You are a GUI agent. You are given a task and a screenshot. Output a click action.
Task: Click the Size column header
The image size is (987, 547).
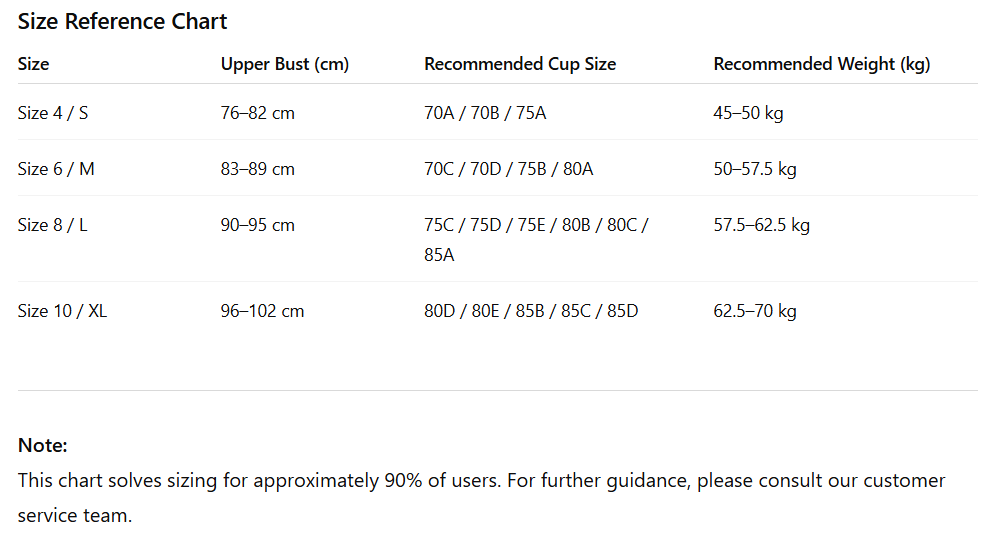click(33, 64)
